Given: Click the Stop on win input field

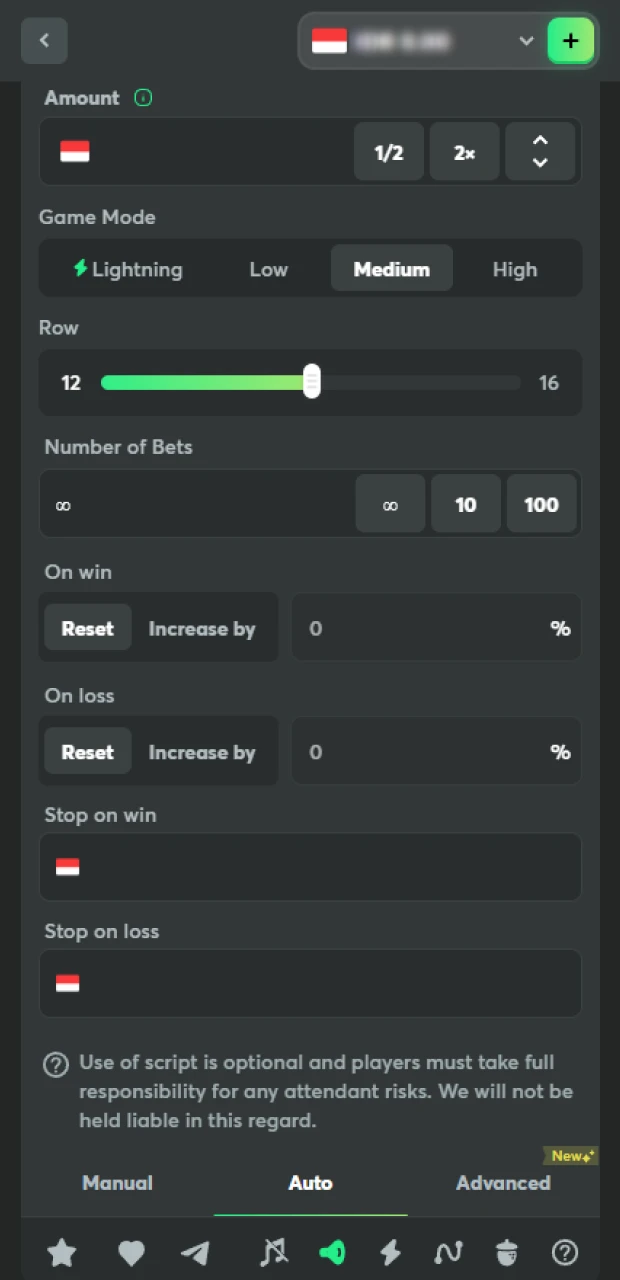Looking at the screenshot, I should 310,867.
